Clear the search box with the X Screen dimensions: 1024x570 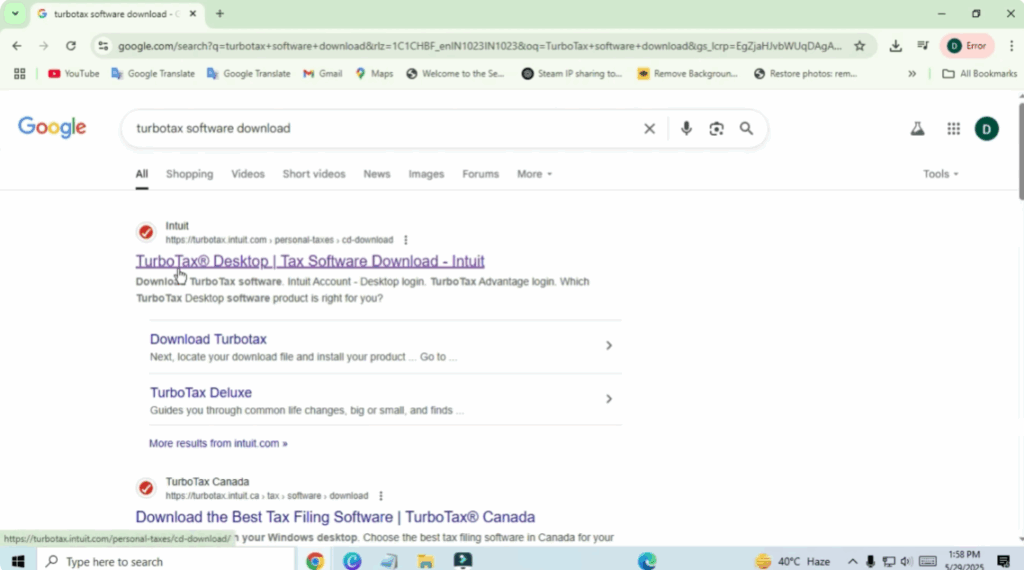pos(649,129)
